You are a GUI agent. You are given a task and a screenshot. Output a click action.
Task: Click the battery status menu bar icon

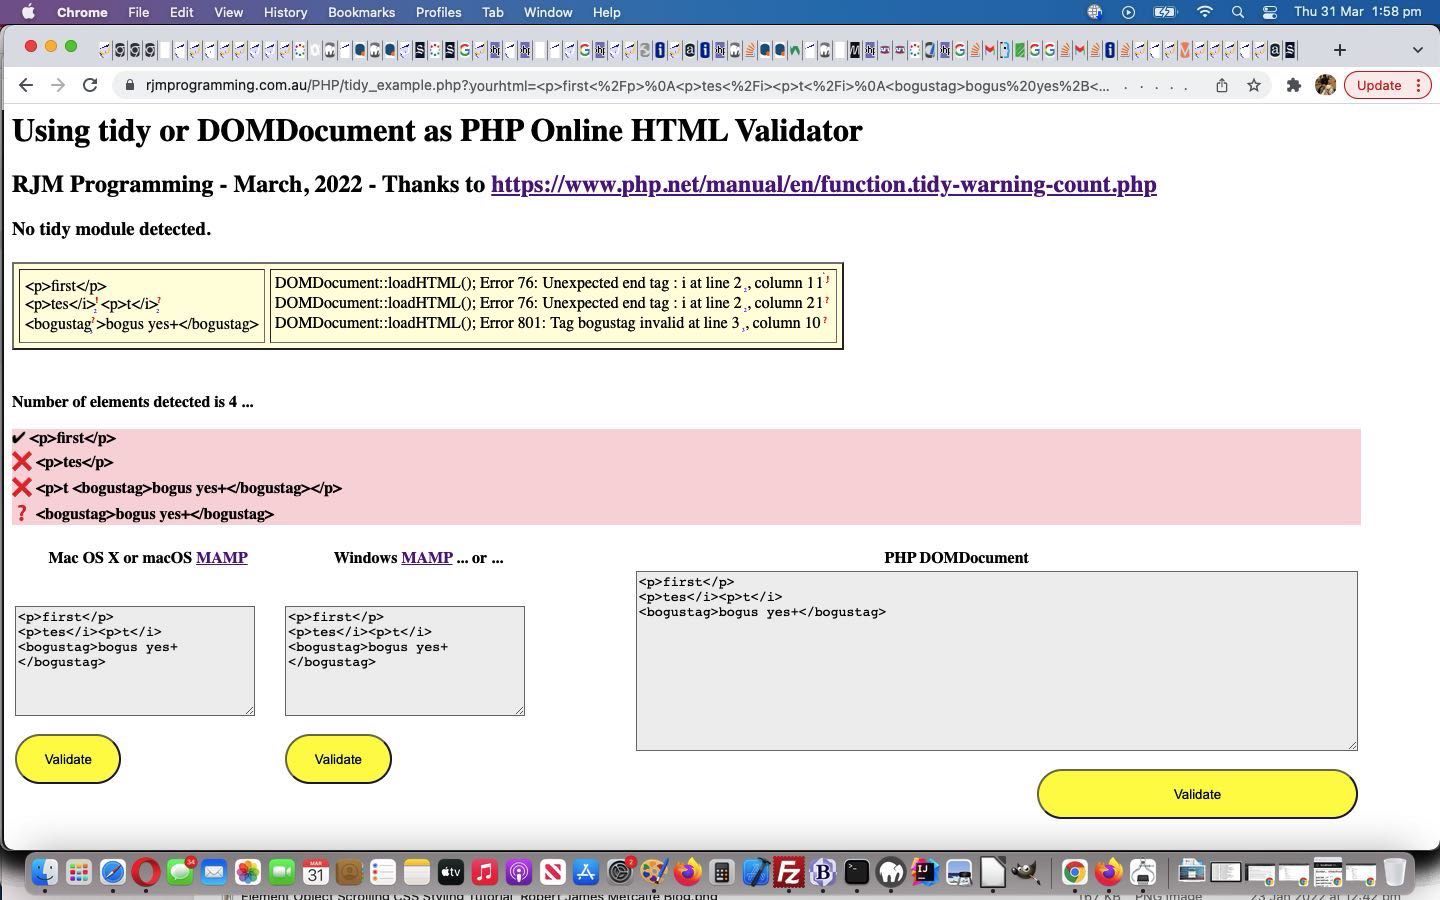tap(1163, 12)
